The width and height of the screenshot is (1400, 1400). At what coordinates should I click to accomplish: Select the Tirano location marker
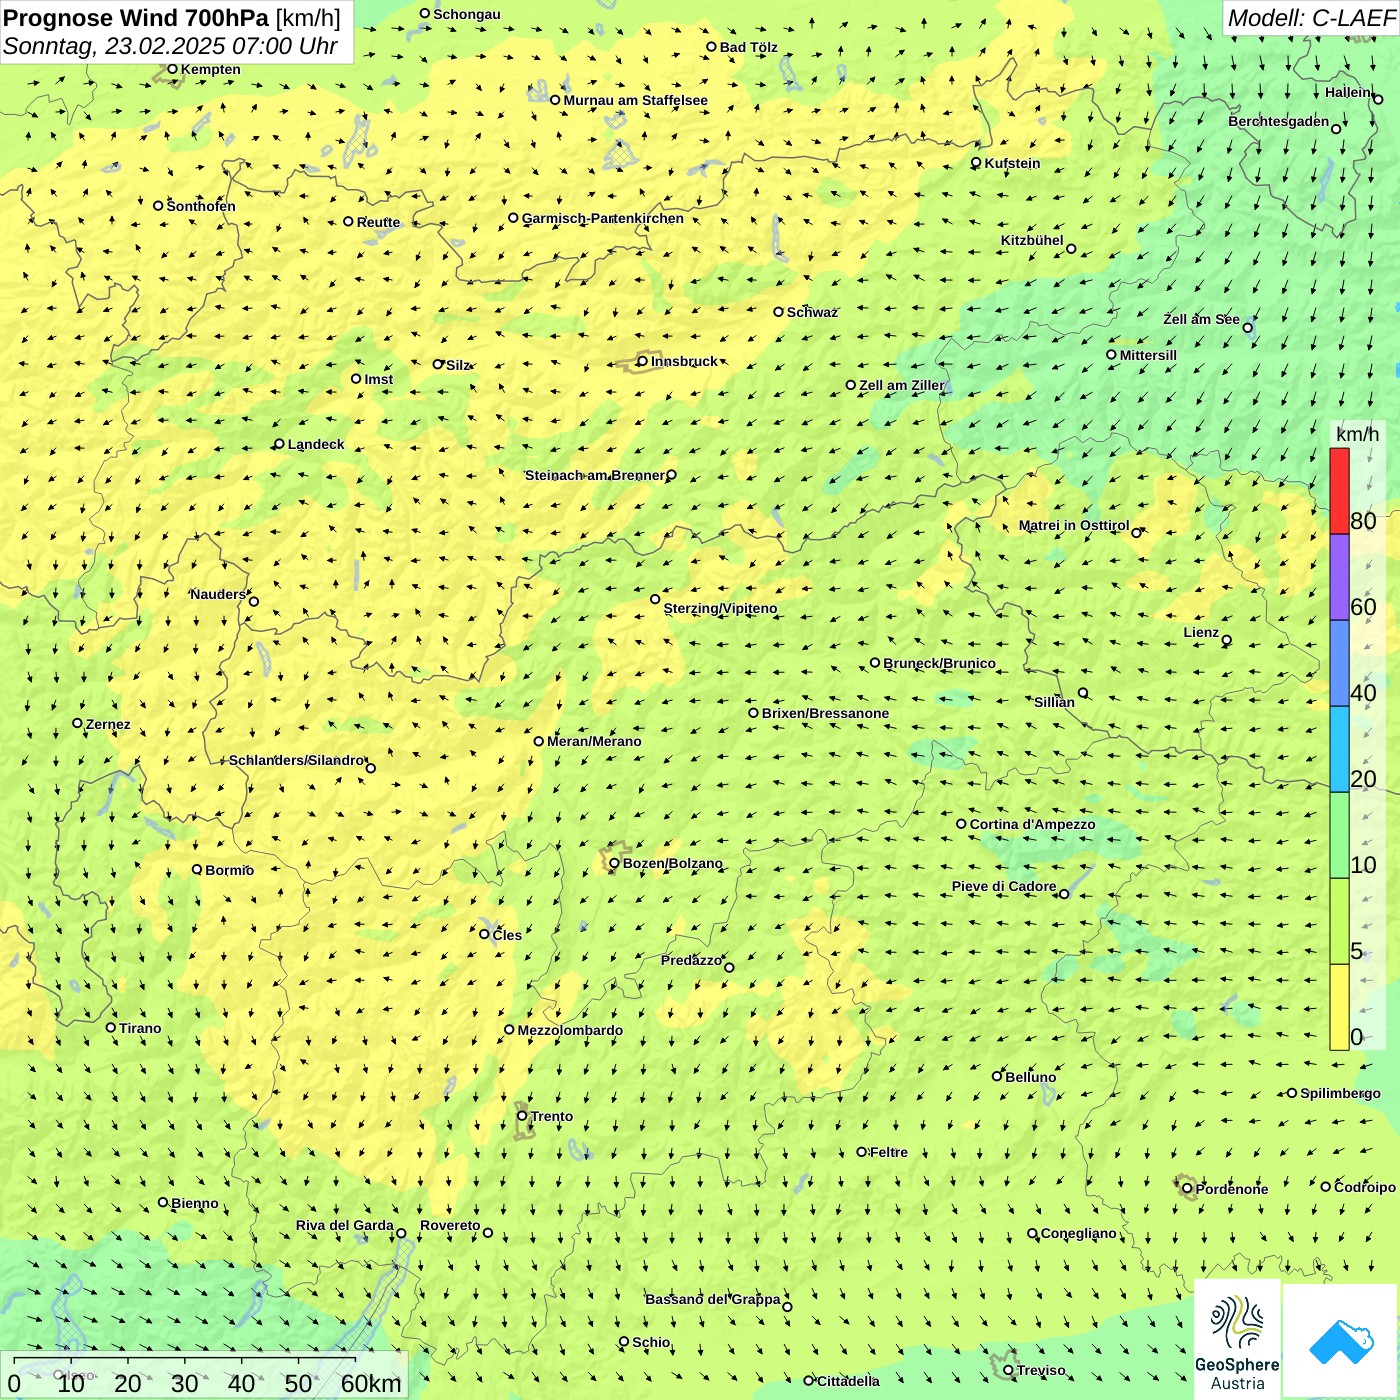(x=111, y=1027)
